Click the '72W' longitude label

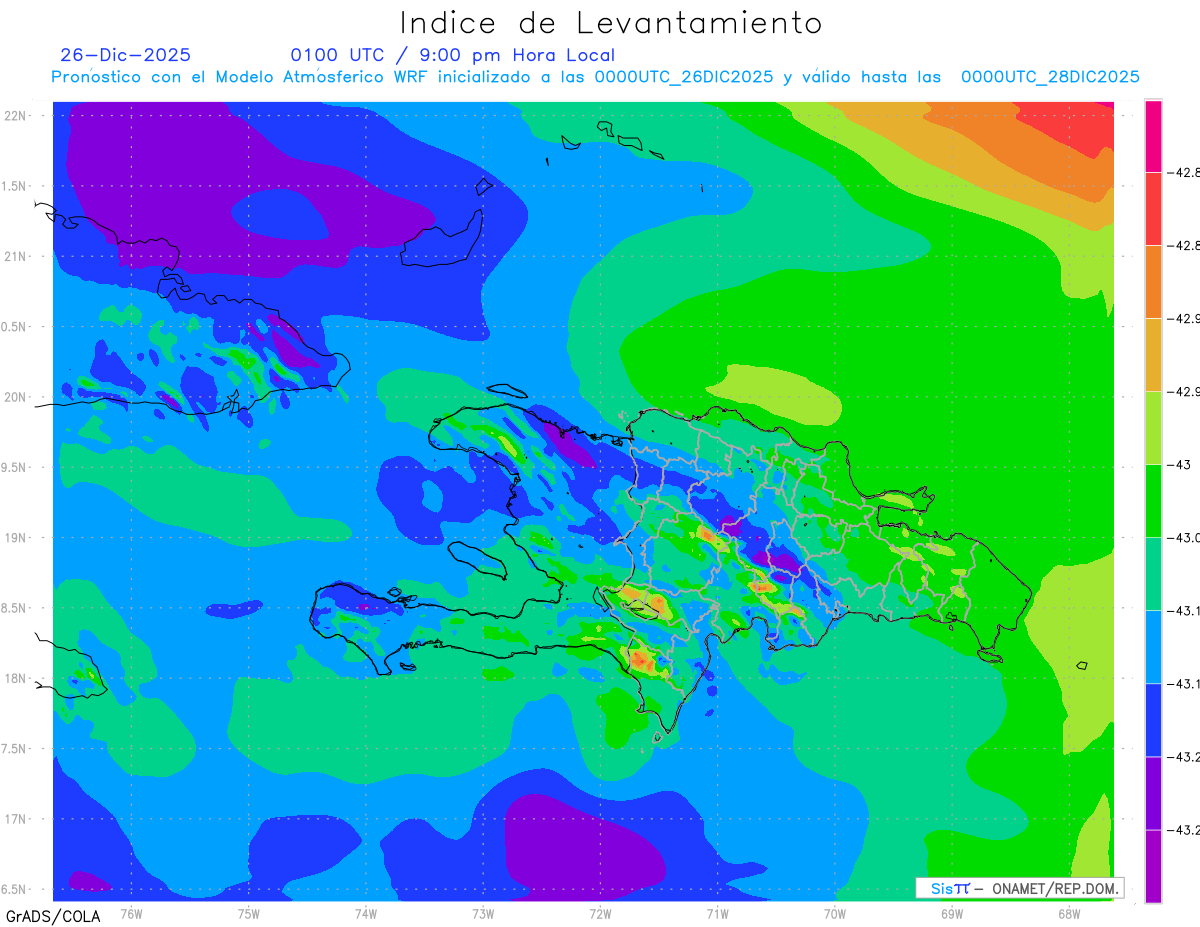point(600,913)
